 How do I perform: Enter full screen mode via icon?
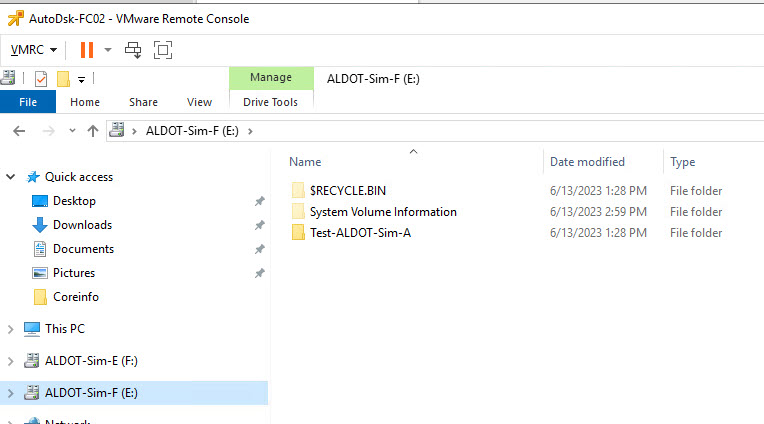coord(163,49)
